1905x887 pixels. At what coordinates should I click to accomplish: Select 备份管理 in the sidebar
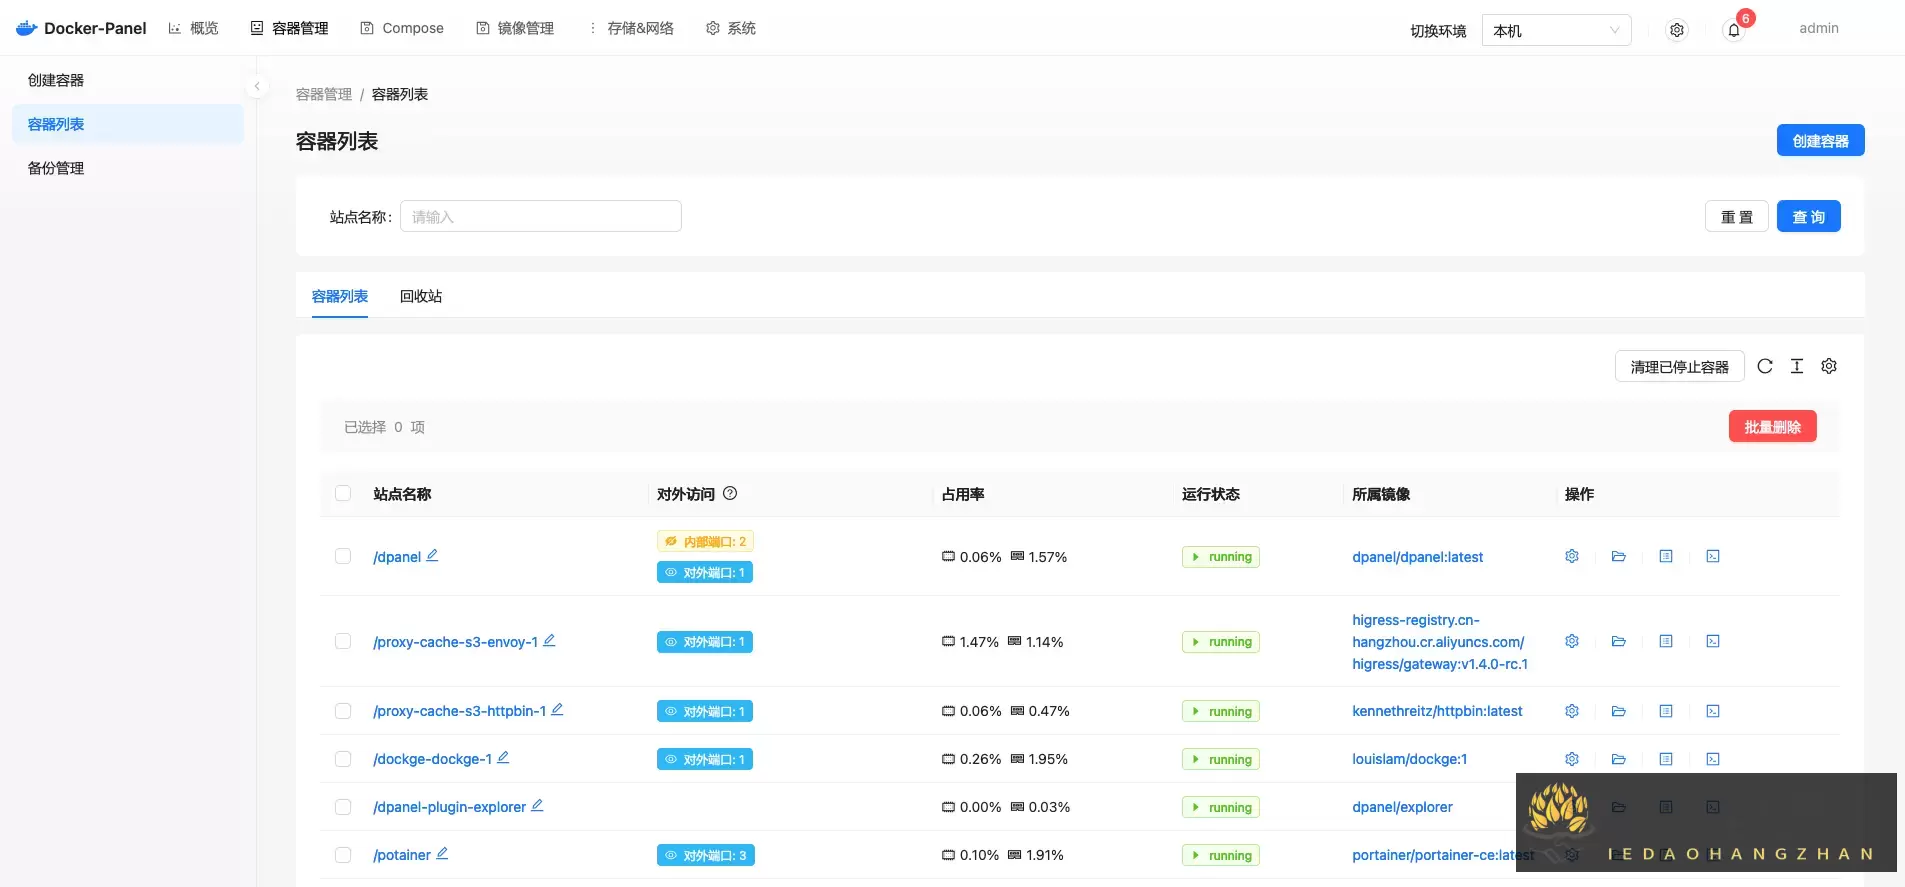pos(128,168)
